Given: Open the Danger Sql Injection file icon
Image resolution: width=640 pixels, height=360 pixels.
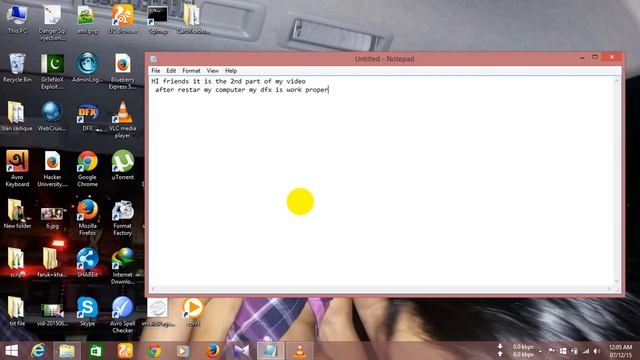Looking at the screenshot, I should pyautogui.click(x=52, y=22).
